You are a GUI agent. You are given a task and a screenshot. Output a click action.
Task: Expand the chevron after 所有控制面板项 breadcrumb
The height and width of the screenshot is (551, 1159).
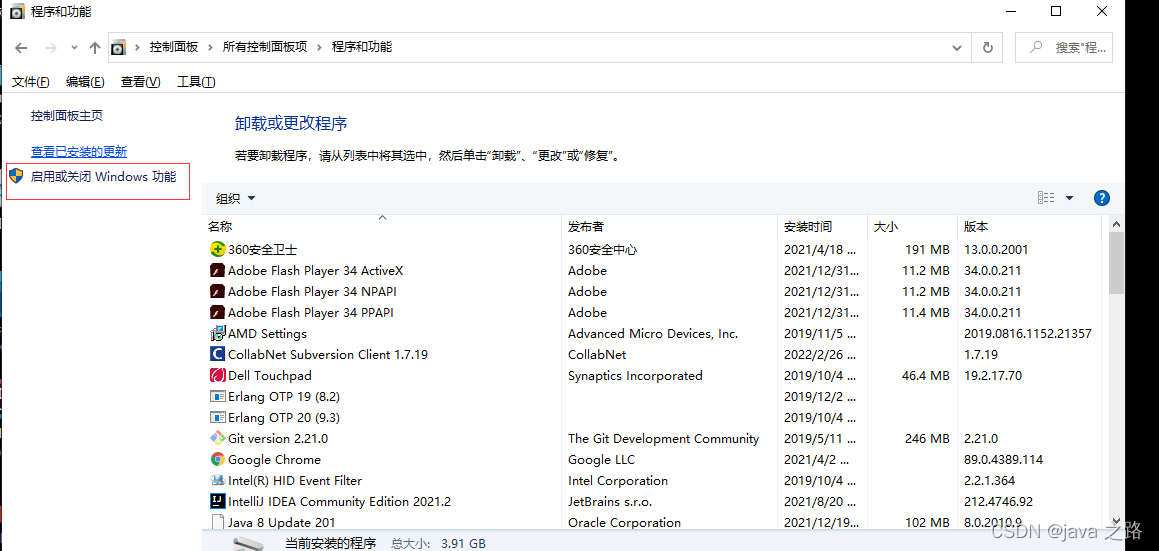pyautogui.click(x=319, y=47)
